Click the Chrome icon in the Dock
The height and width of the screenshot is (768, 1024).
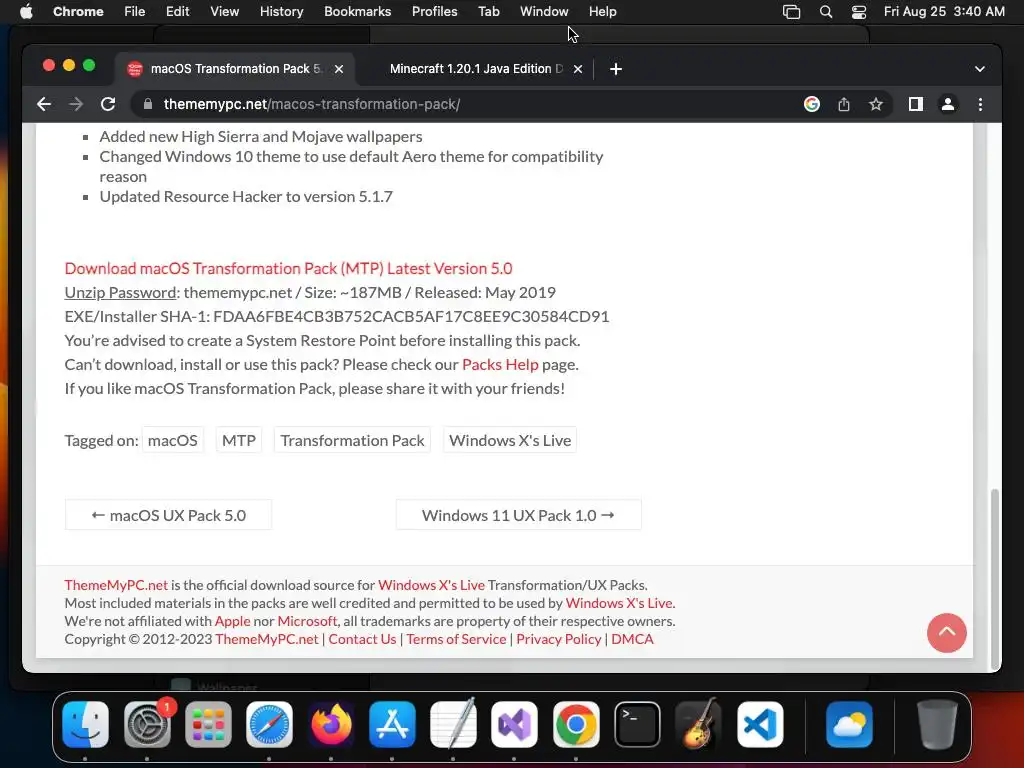(576, 724)
